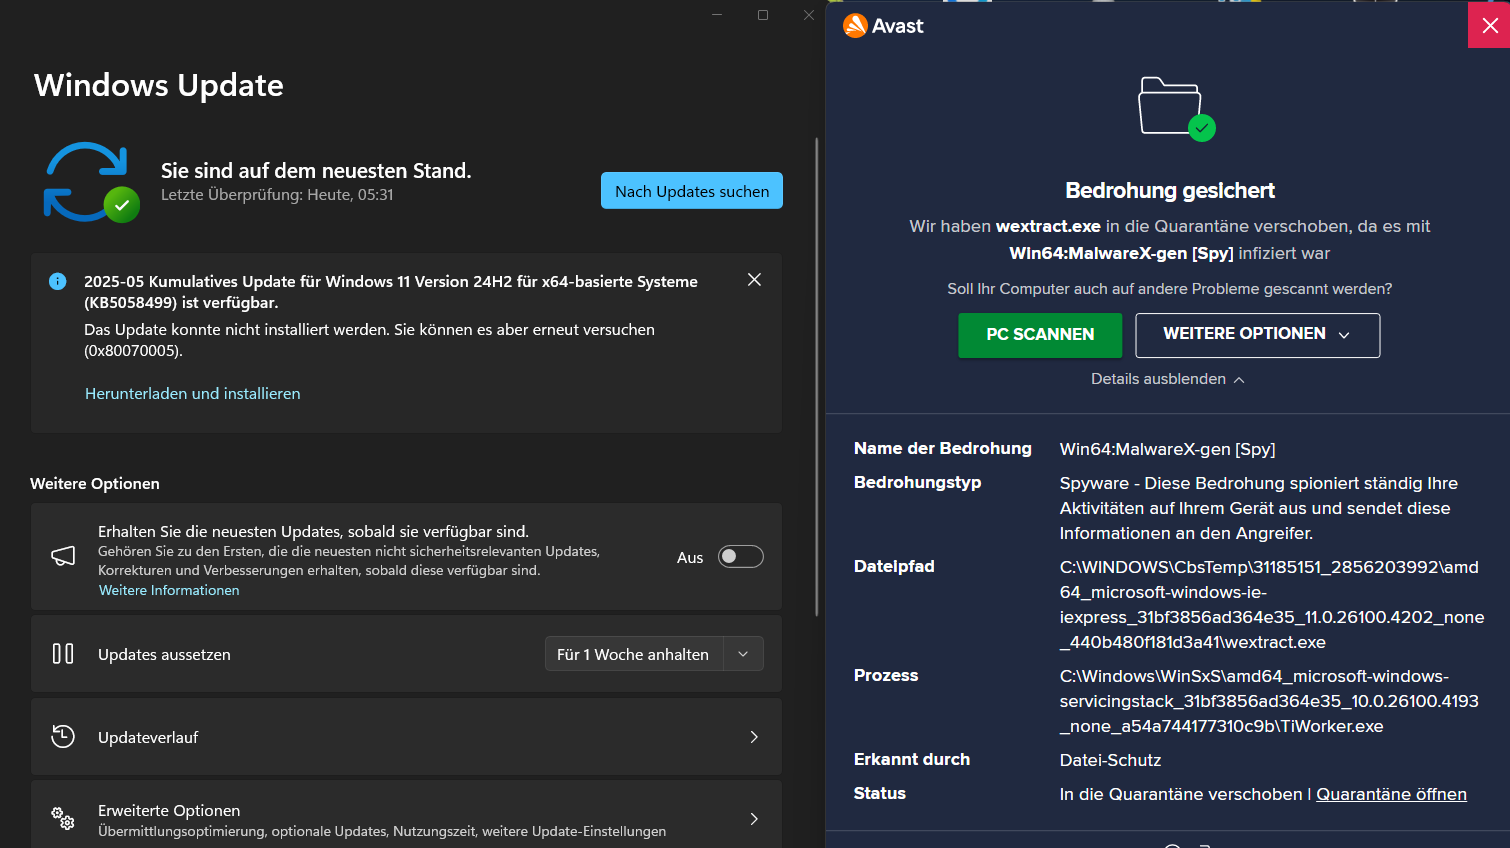Click the Weitere Optionen section heading
This screenshot has width=1510, height=848.
[95, 483]
